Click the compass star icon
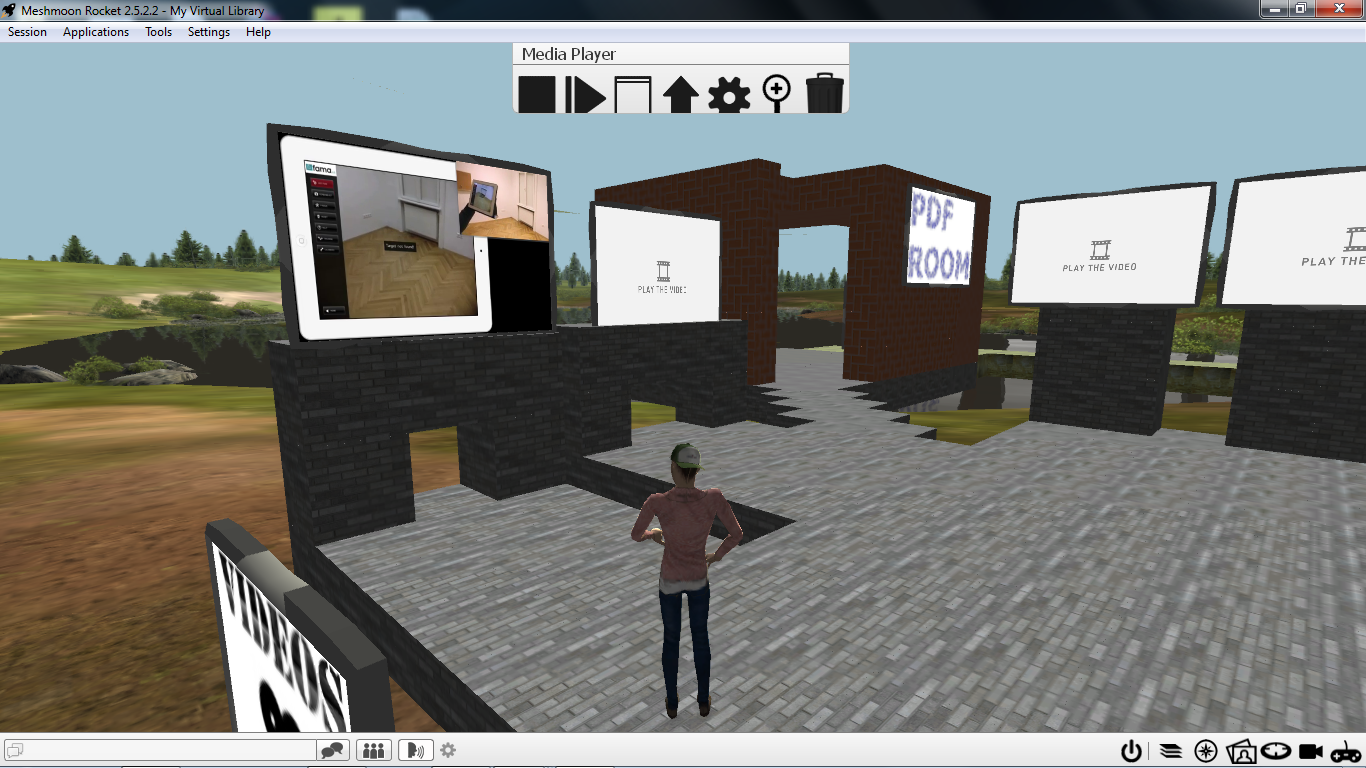Viewport: 1366px width, 768px height. (1206, 751)
